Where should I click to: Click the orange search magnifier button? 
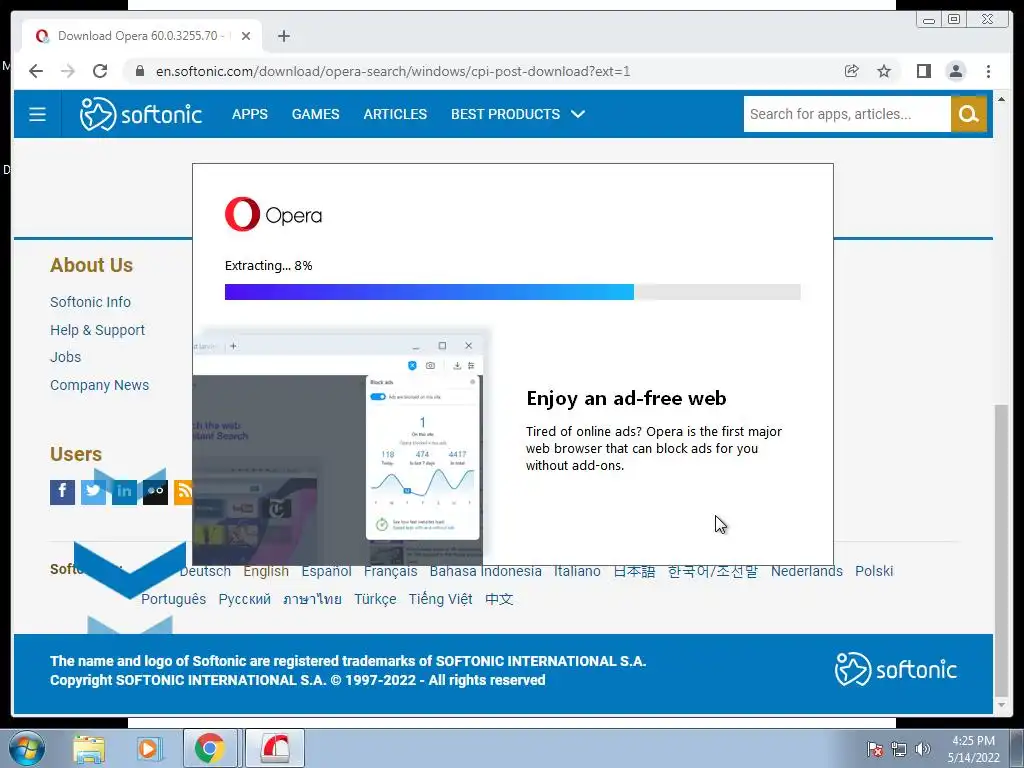click(x=968, y=114)
